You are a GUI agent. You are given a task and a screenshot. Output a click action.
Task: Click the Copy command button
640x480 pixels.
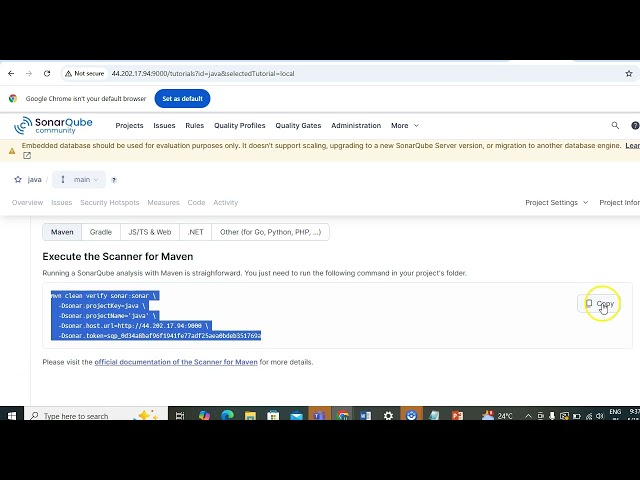click(599, 303)
